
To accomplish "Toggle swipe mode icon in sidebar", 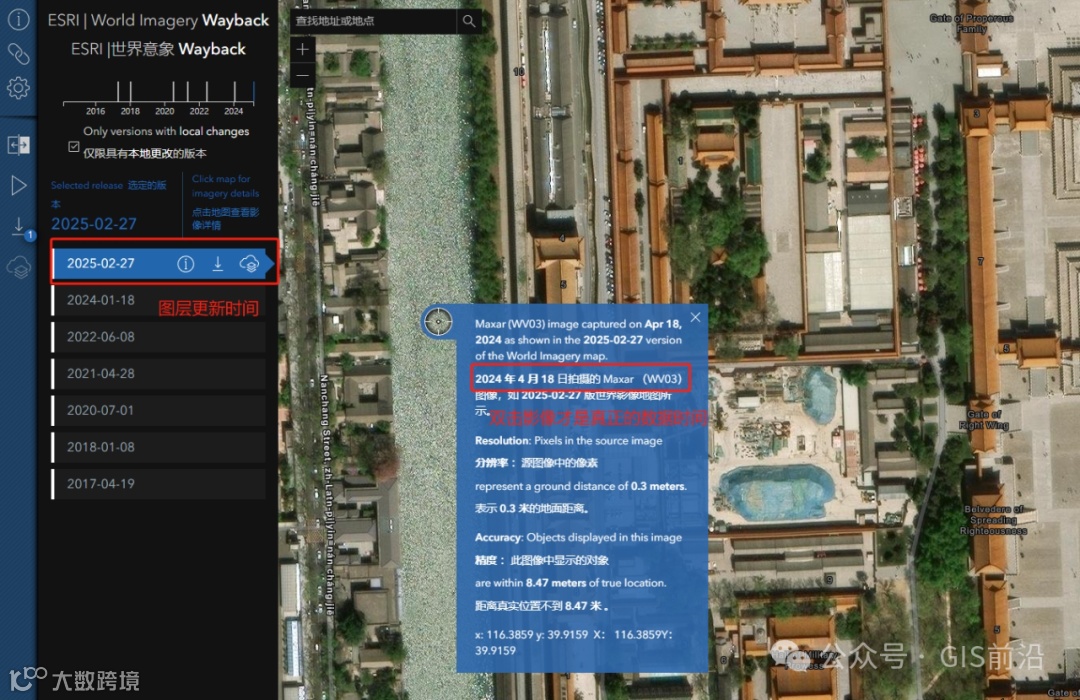I will [x=19, y=145].
